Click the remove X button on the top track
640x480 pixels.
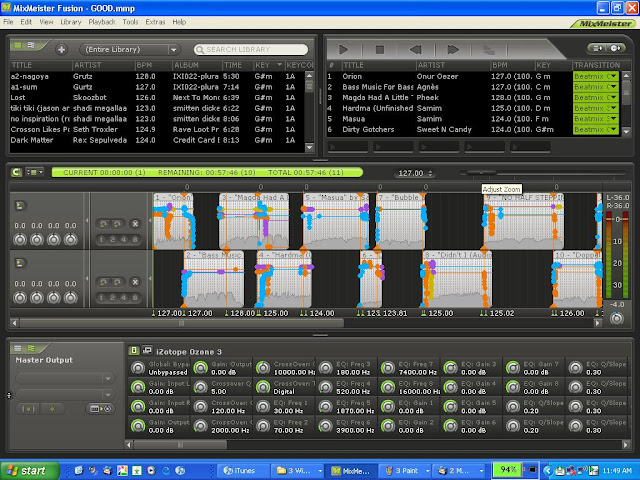135,224
